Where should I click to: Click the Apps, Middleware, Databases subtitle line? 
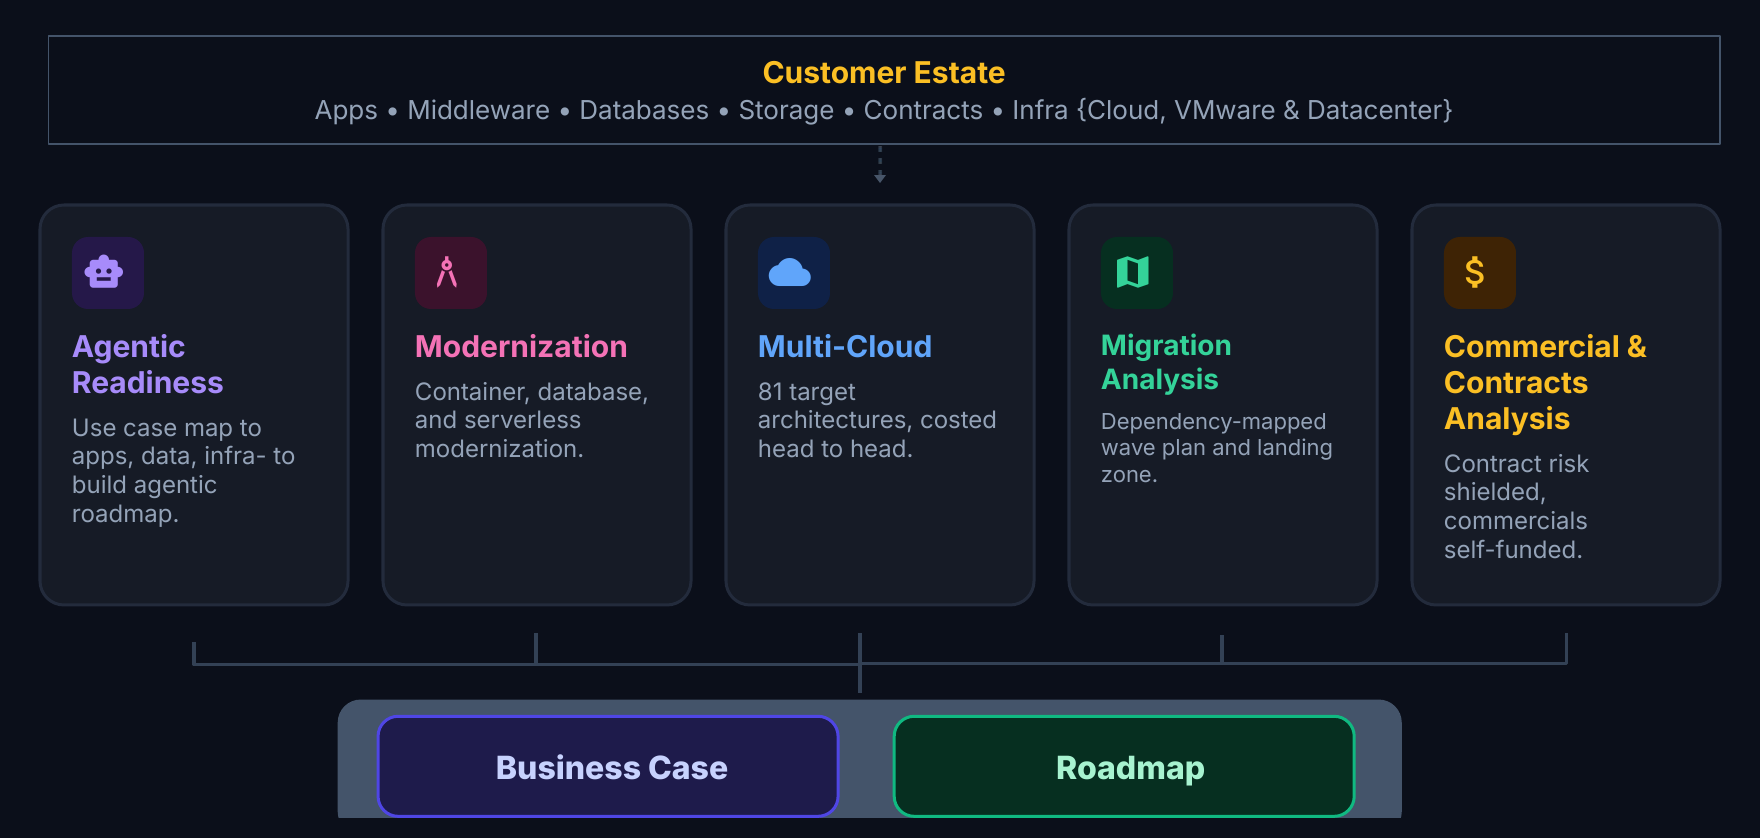[x=884, y=110]
